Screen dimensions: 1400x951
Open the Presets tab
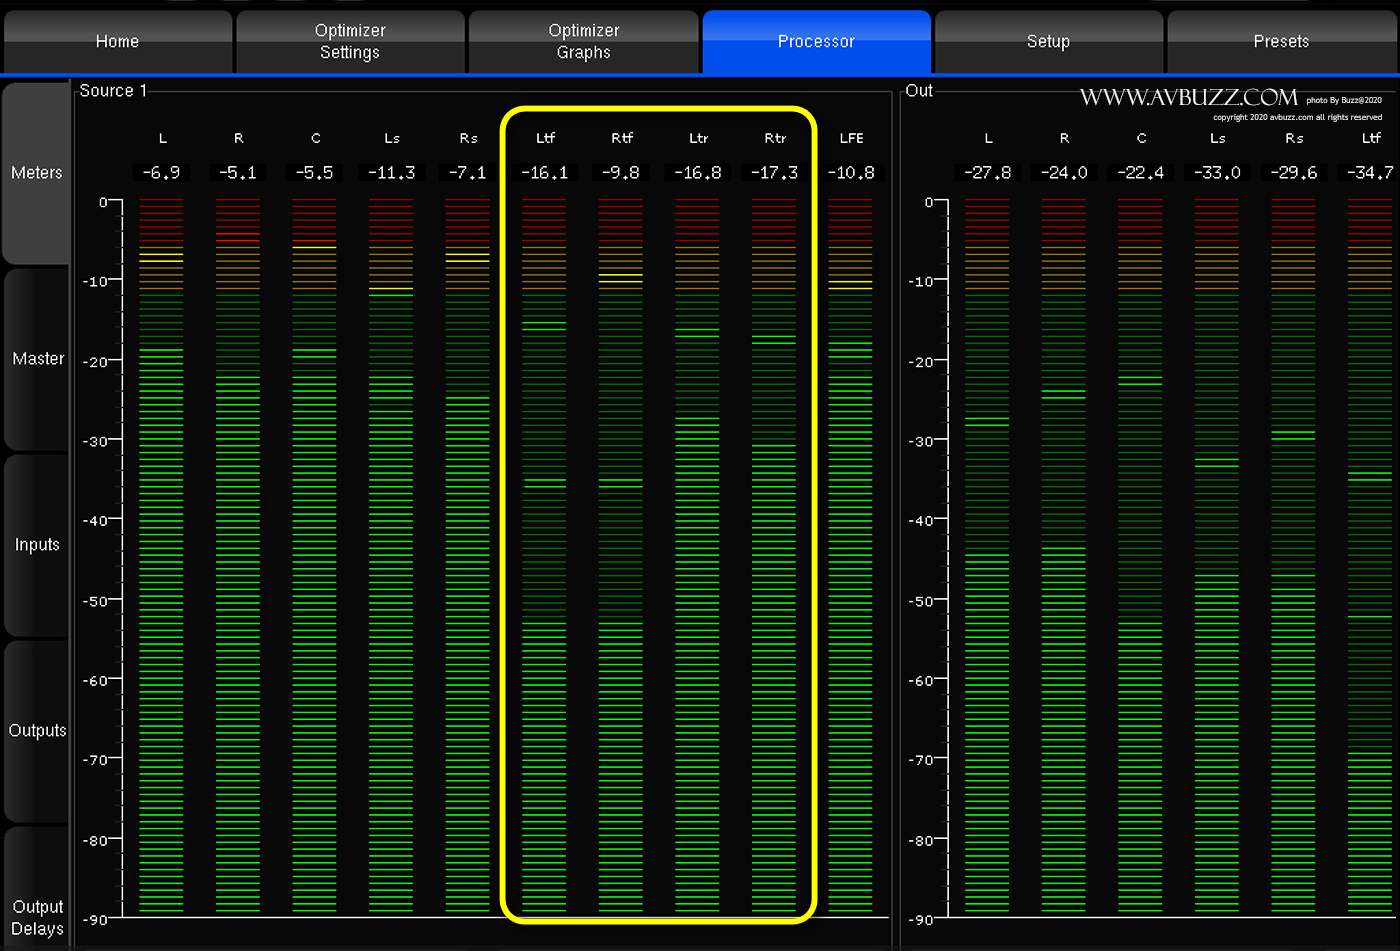1281,42
